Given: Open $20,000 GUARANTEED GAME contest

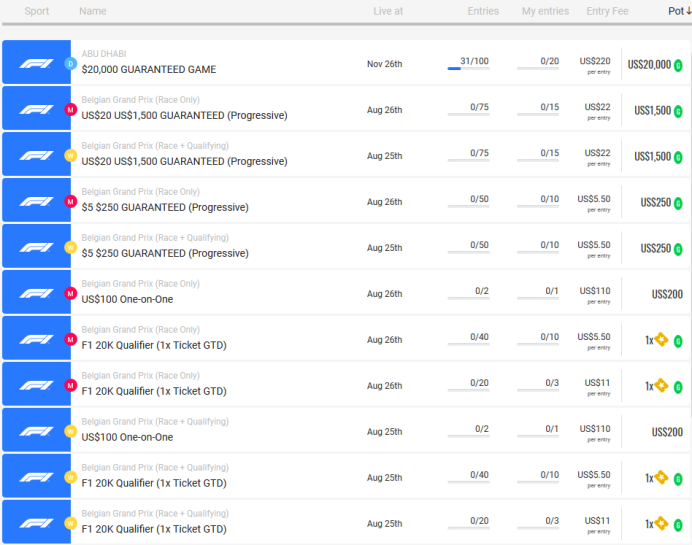Looking at the screenshot, I should [x=149, y=69].
